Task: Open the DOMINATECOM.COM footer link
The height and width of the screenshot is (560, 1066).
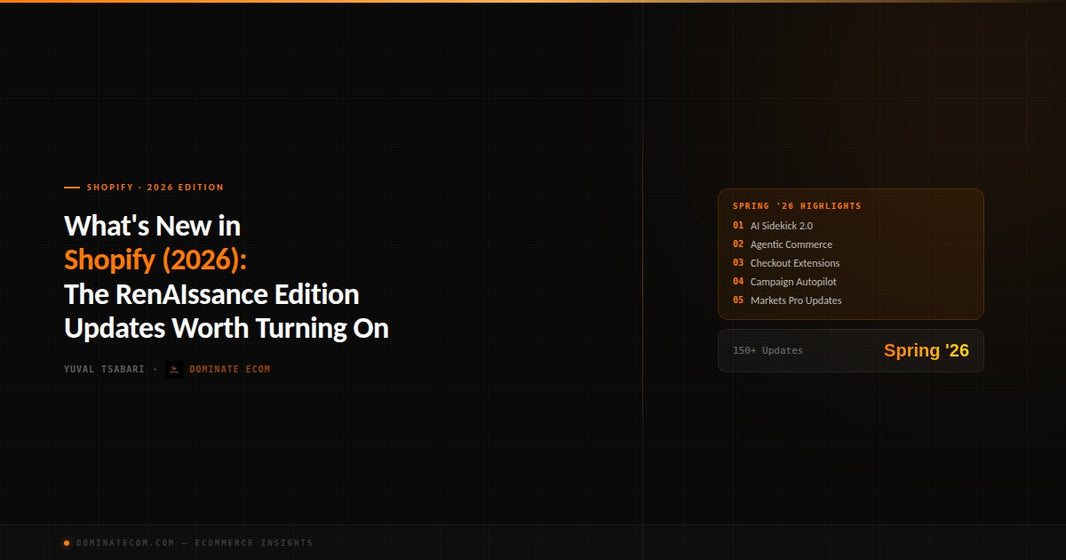Action: [x=125, y=543]
